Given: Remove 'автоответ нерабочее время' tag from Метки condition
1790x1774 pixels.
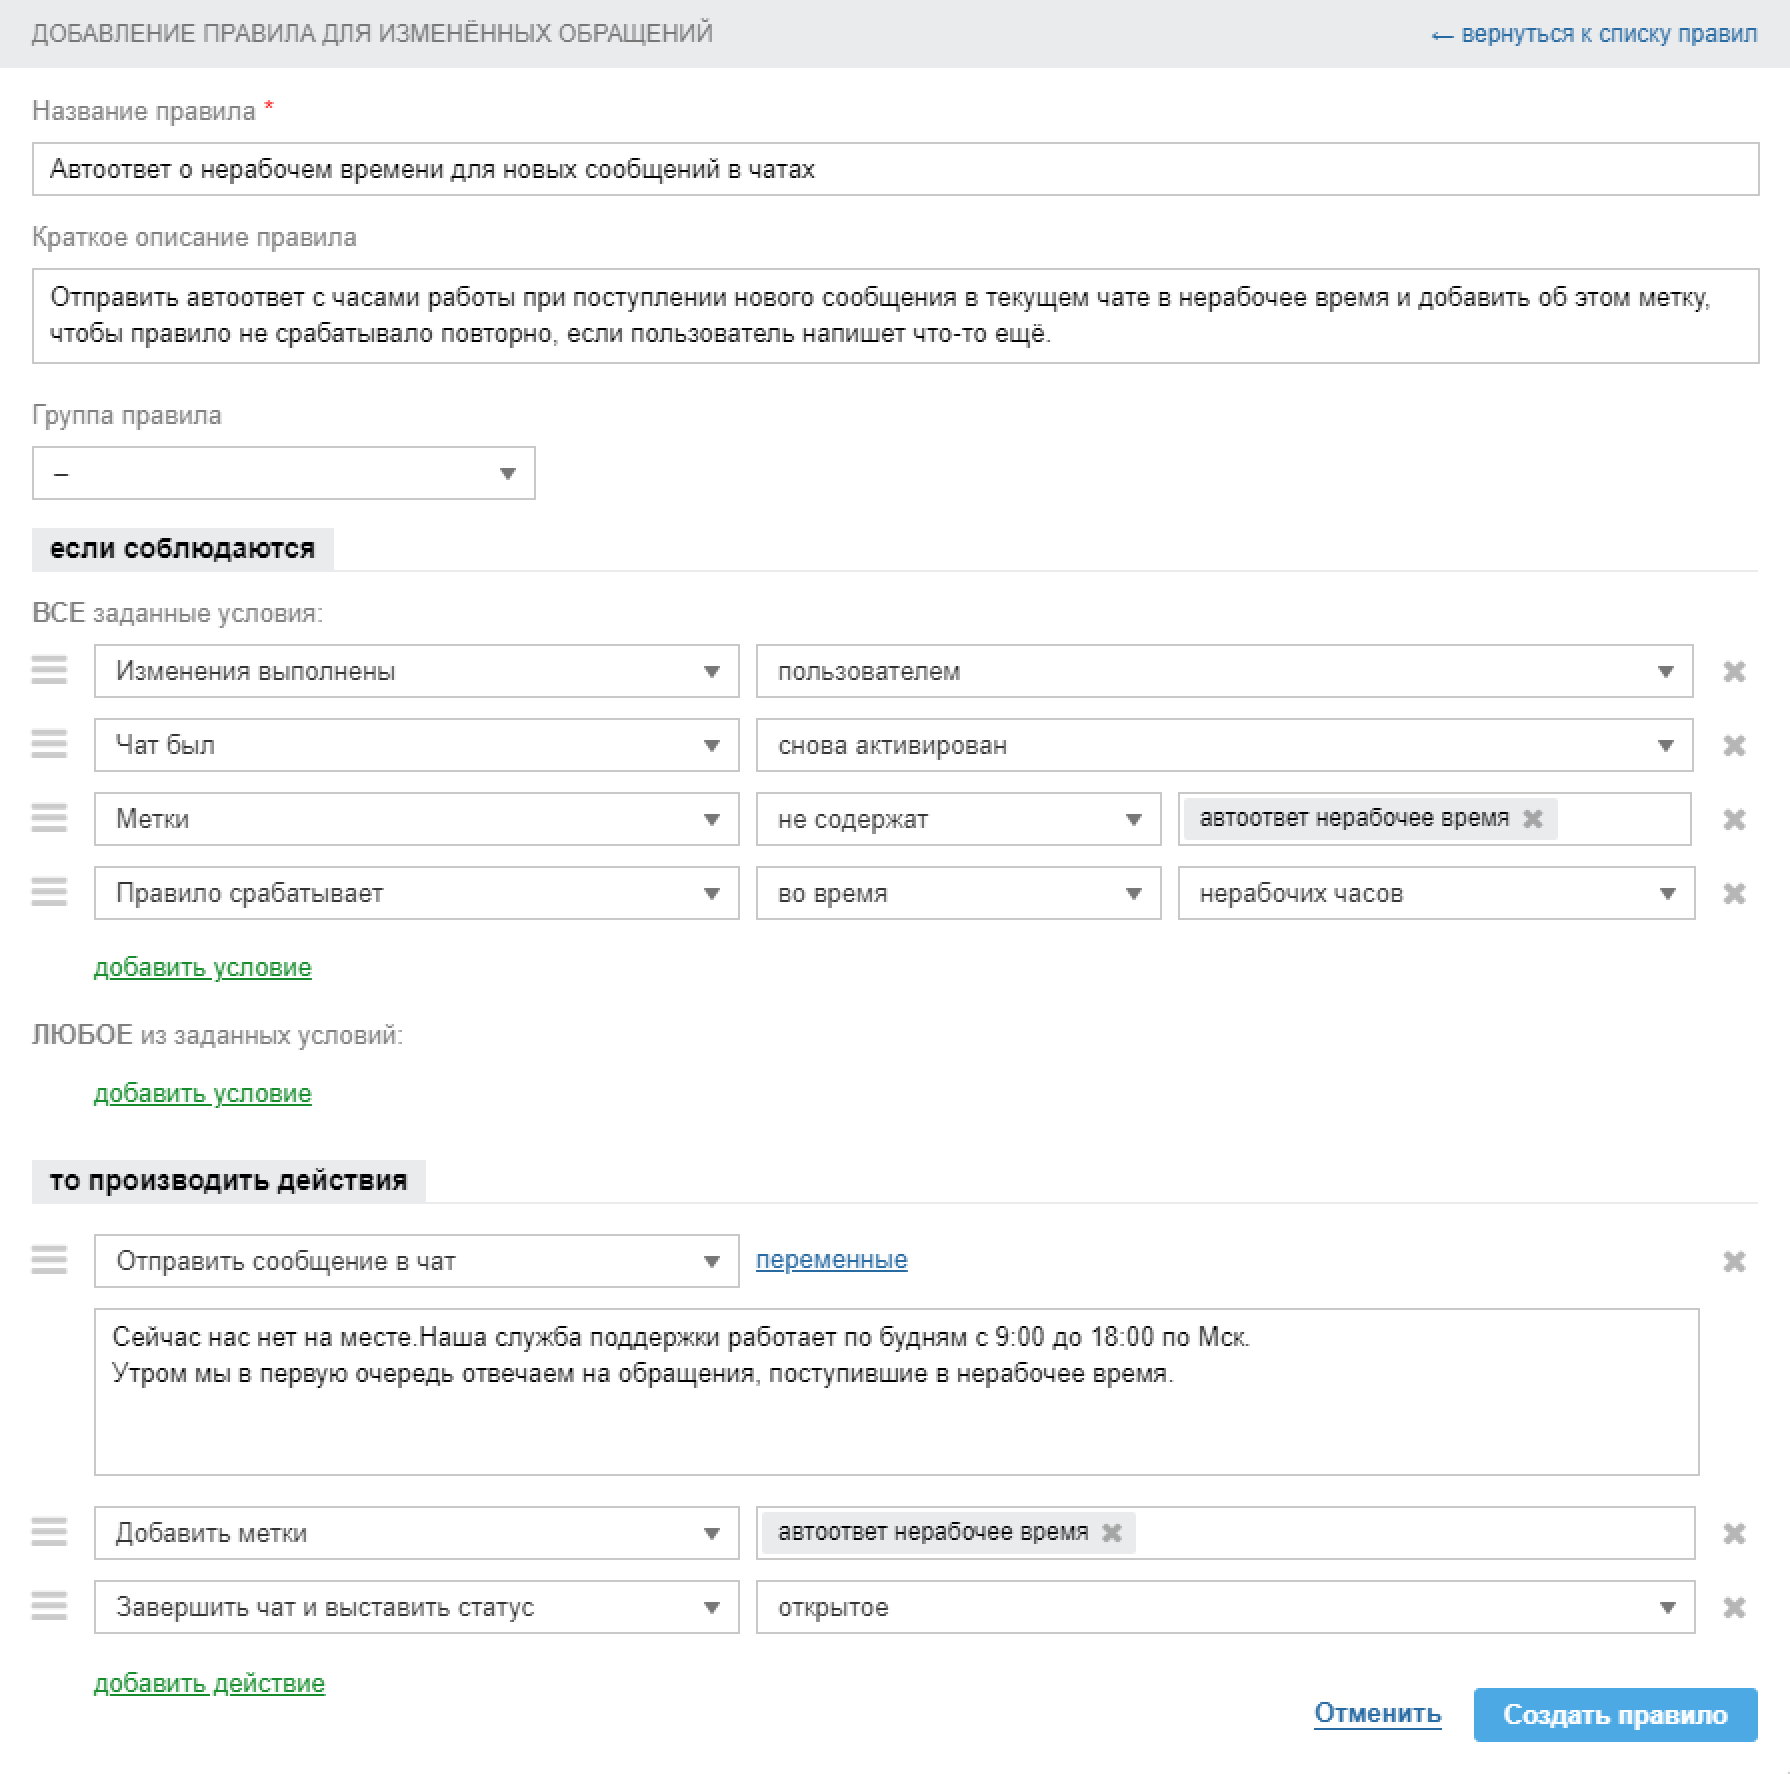Looking at the screenshot, I should point(1532,819).
